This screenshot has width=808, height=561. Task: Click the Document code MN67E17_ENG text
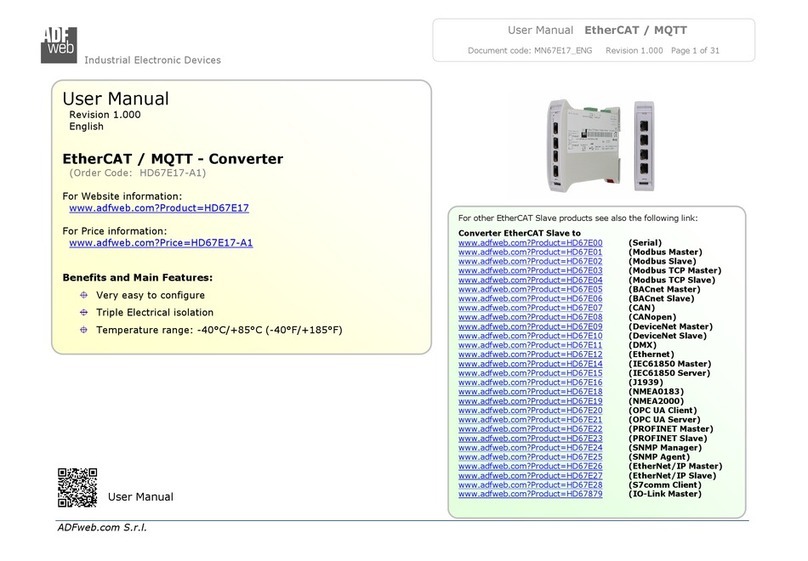click(530, 50)
